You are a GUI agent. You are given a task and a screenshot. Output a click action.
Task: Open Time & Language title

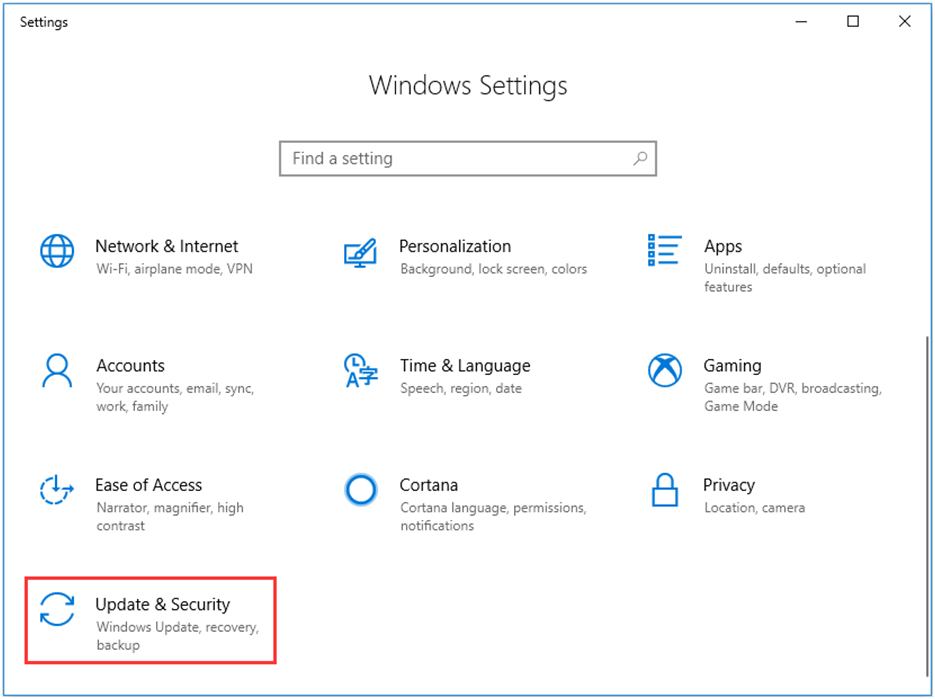coord(465,366)
